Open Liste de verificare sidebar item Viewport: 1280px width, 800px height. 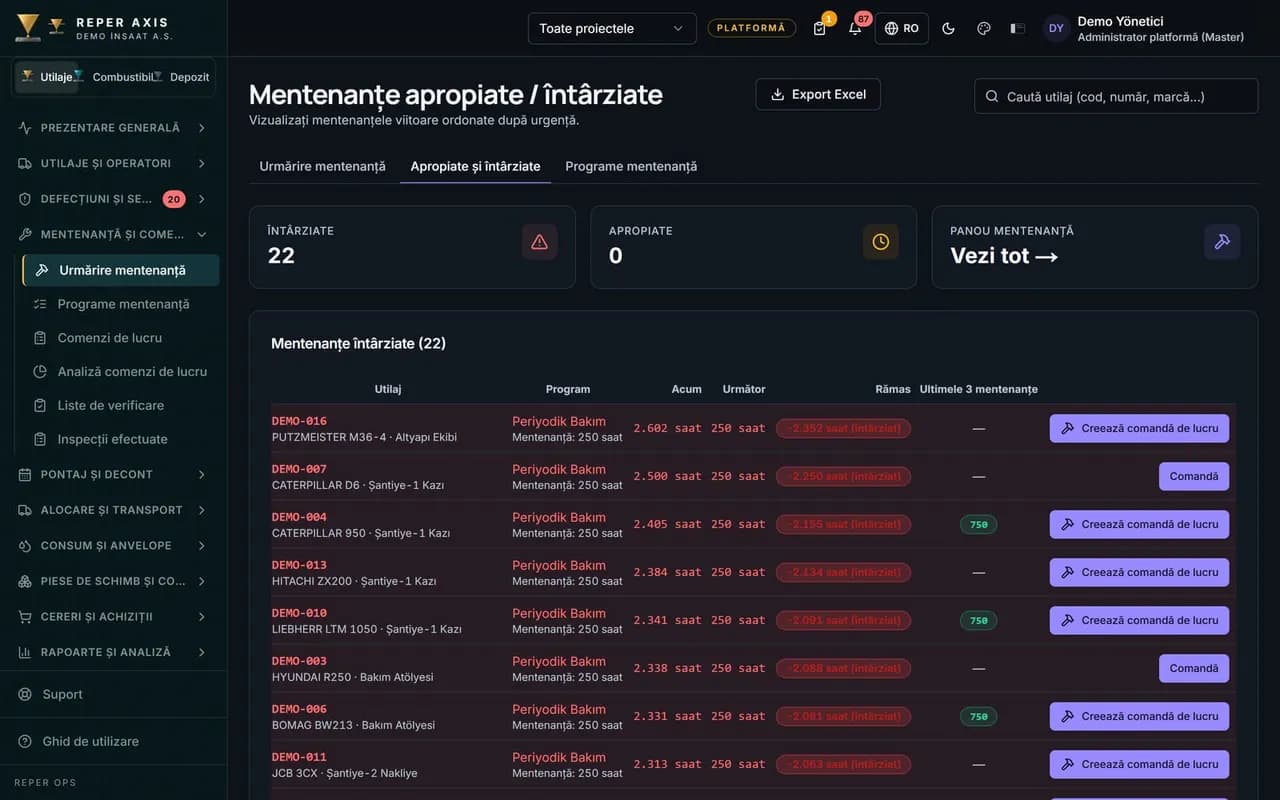coord(121,405)
